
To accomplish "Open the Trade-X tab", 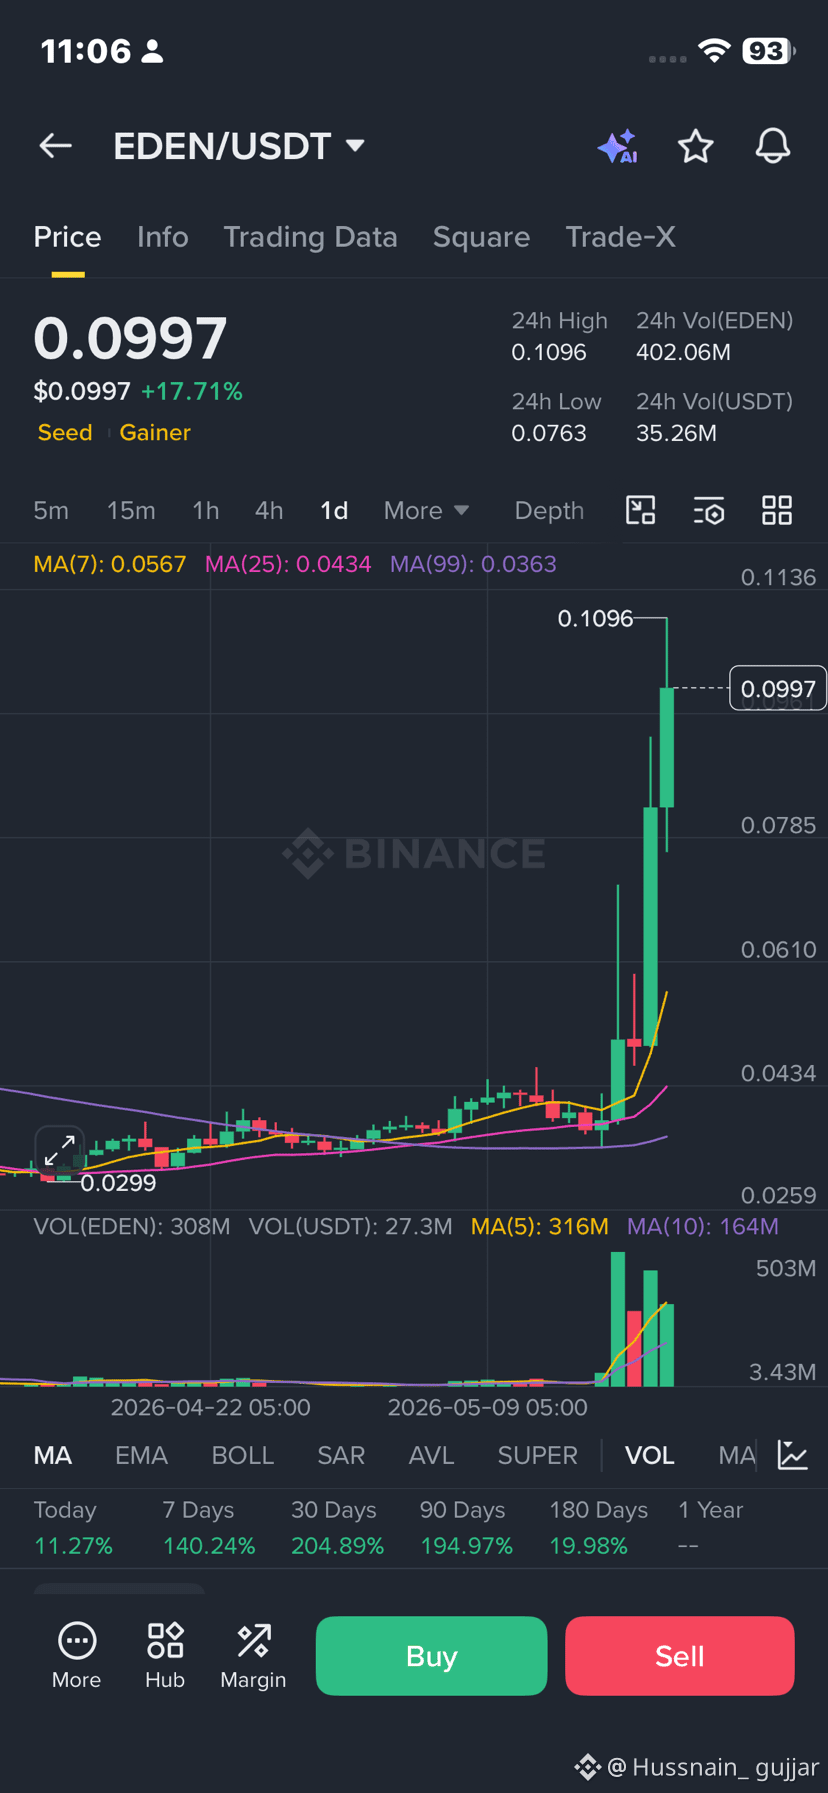I will [620, 237].
